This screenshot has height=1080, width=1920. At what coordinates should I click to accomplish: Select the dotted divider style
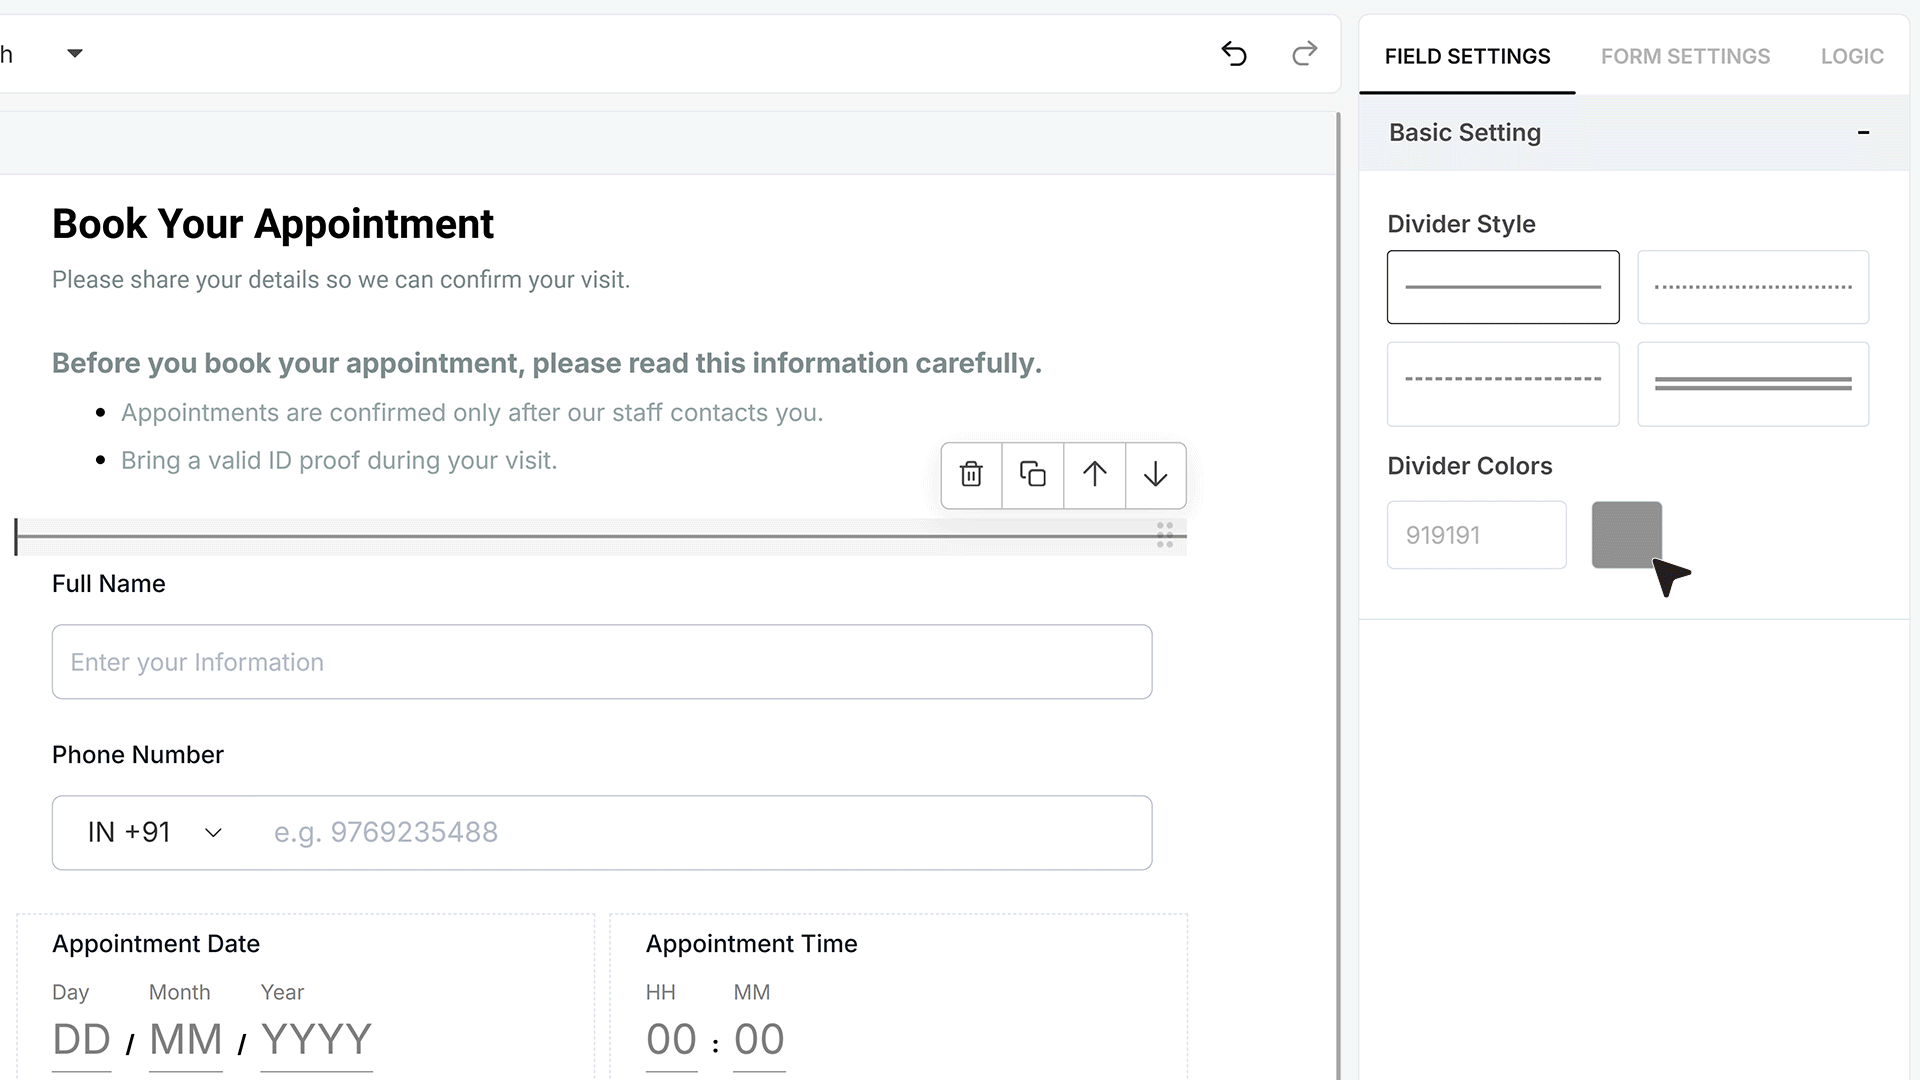(1753, 287)
